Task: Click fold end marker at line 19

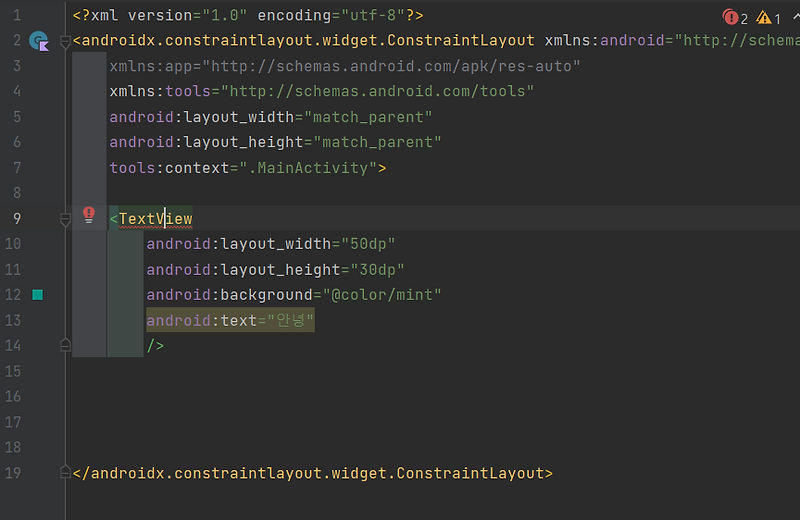Action: (x=65, y=473)
